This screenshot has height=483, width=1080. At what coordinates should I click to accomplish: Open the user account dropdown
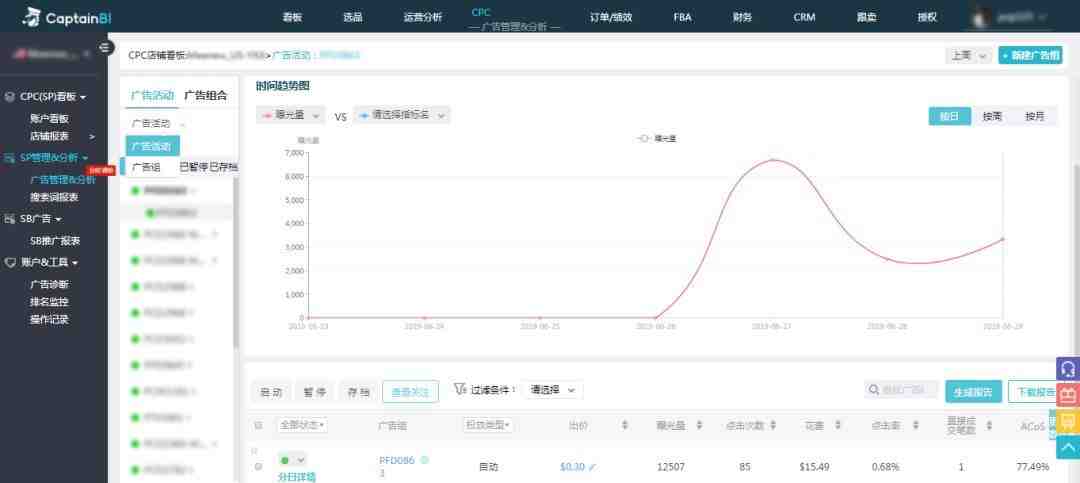click(1020, 17)
